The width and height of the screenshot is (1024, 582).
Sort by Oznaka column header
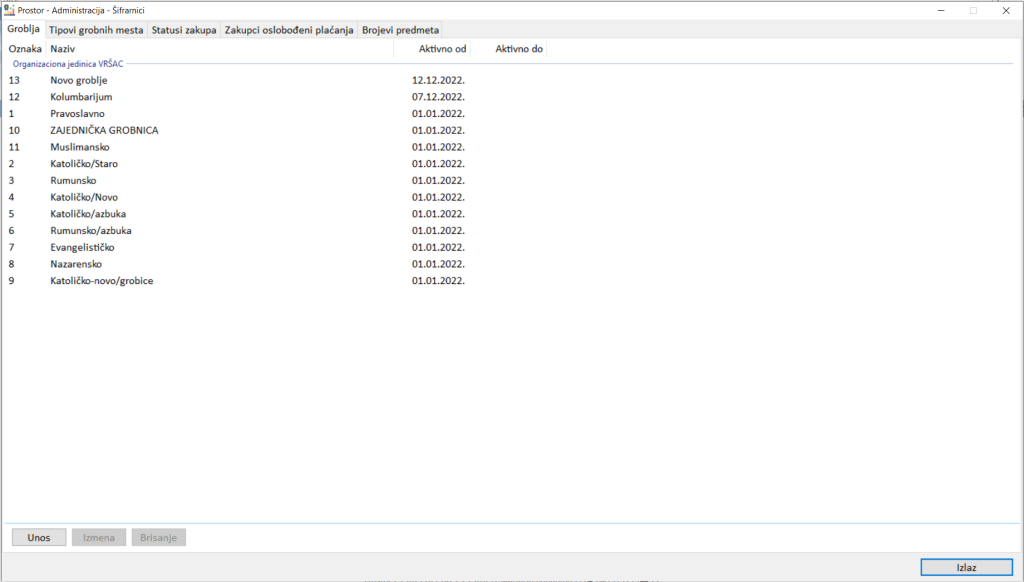click(x=25, y=48)
